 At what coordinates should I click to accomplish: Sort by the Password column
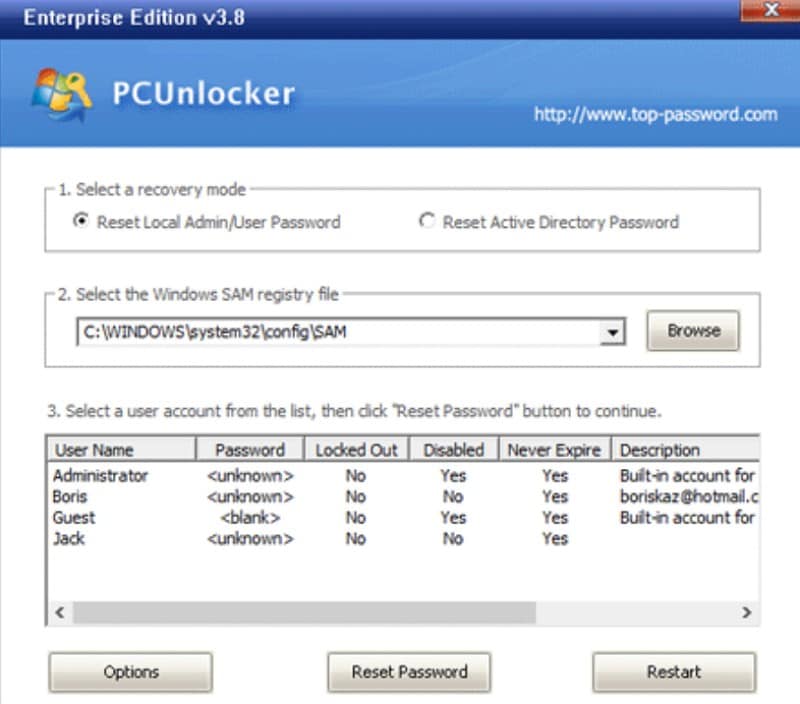250,449
